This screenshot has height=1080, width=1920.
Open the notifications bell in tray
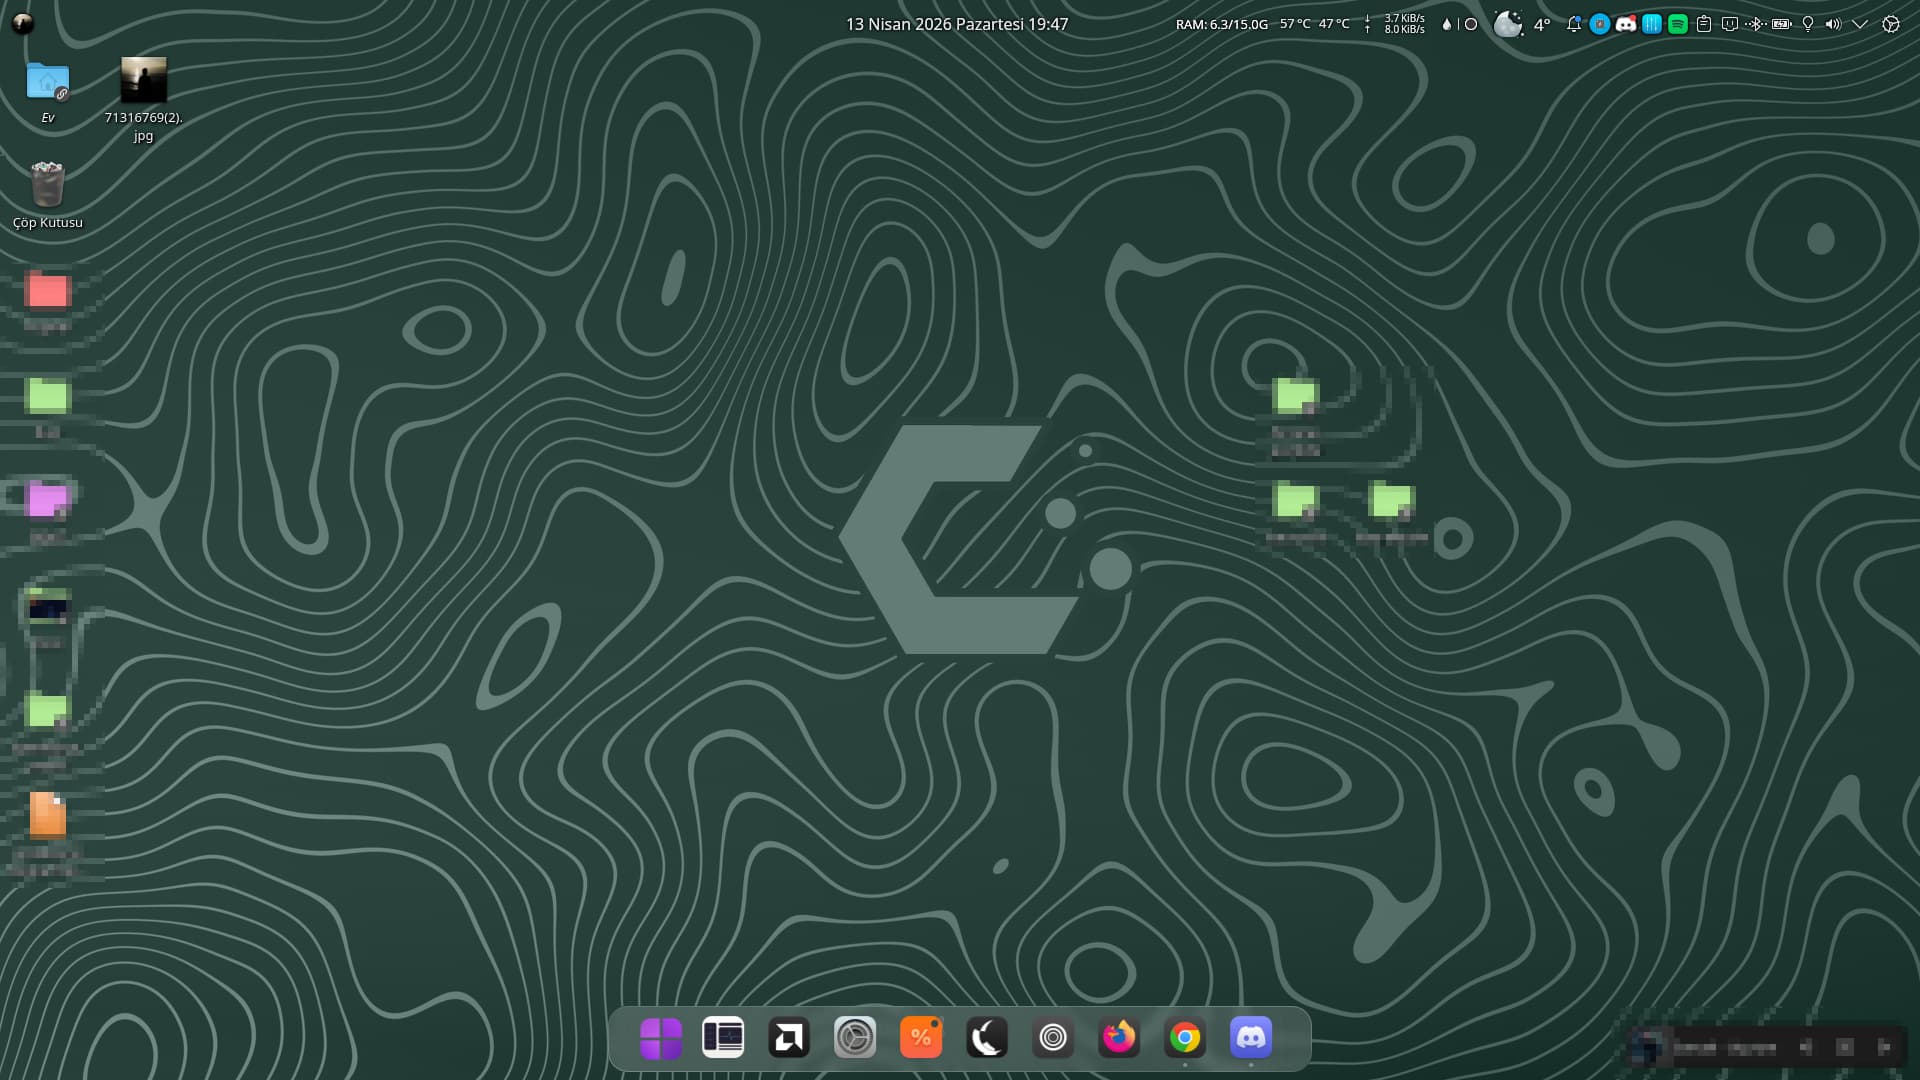click(x=1574, y=24)
